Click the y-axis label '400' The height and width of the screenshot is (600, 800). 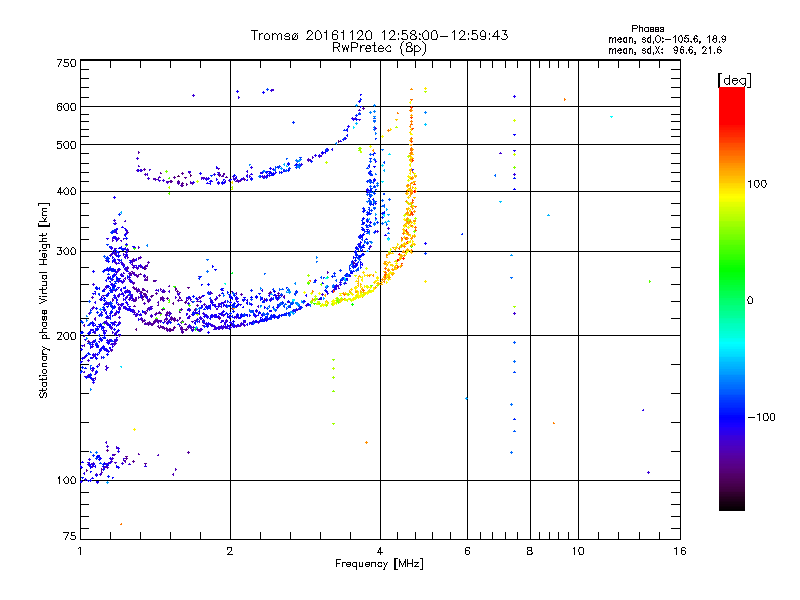(x=66, y=191)
